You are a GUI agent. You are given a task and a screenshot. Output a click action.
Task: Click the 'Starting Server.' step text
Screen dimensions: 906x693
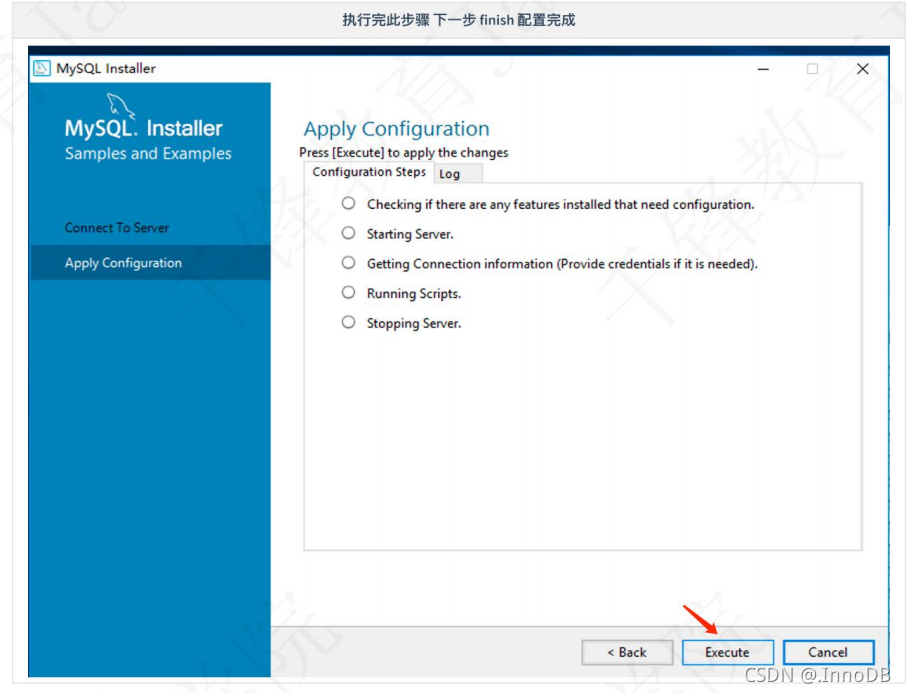click(410, 234)
